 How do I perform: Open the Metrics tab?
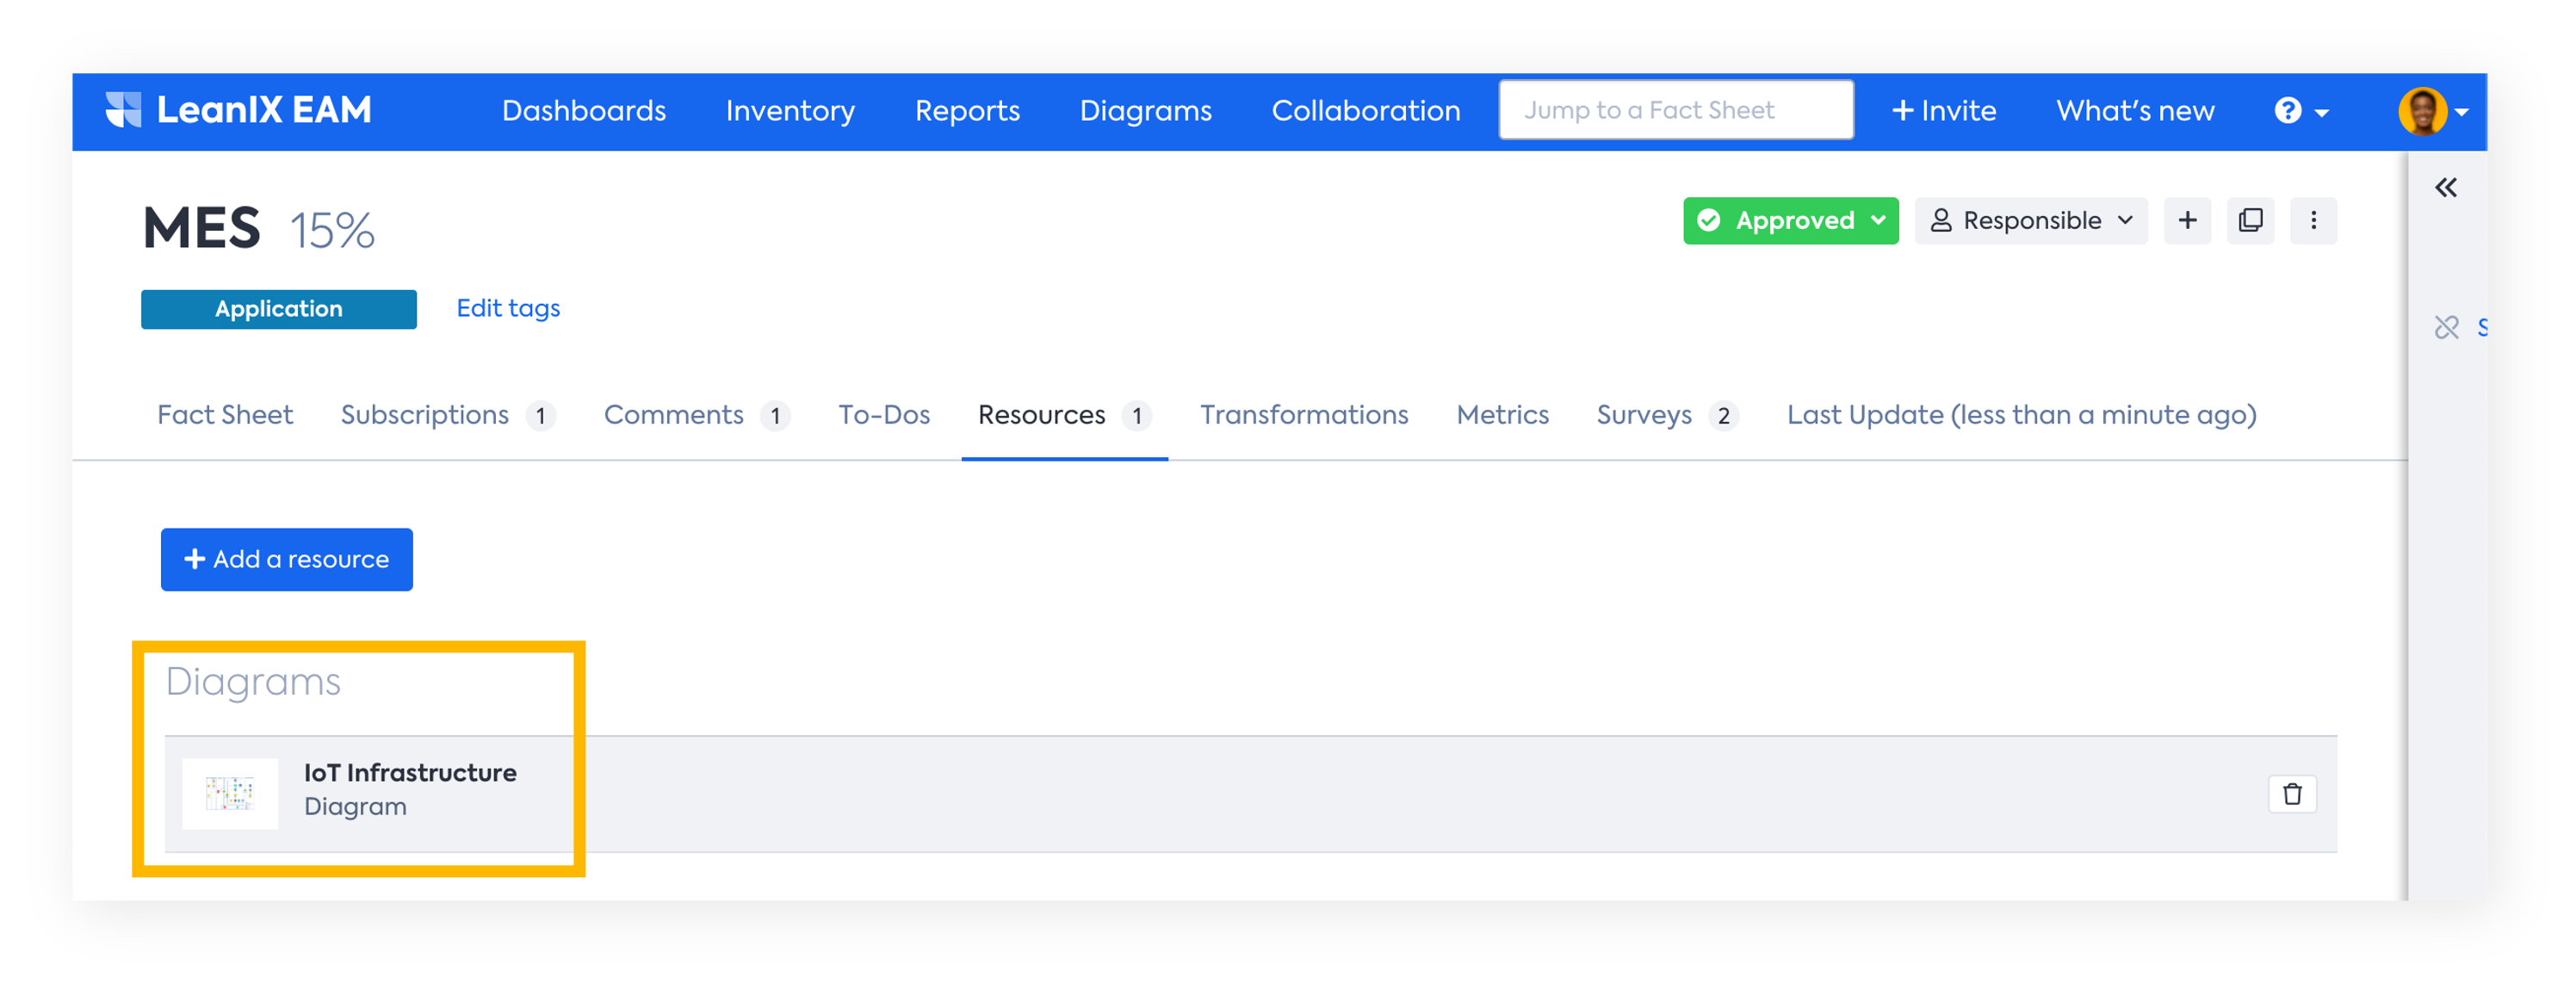pyautogui.click(x=1502, y=415)
